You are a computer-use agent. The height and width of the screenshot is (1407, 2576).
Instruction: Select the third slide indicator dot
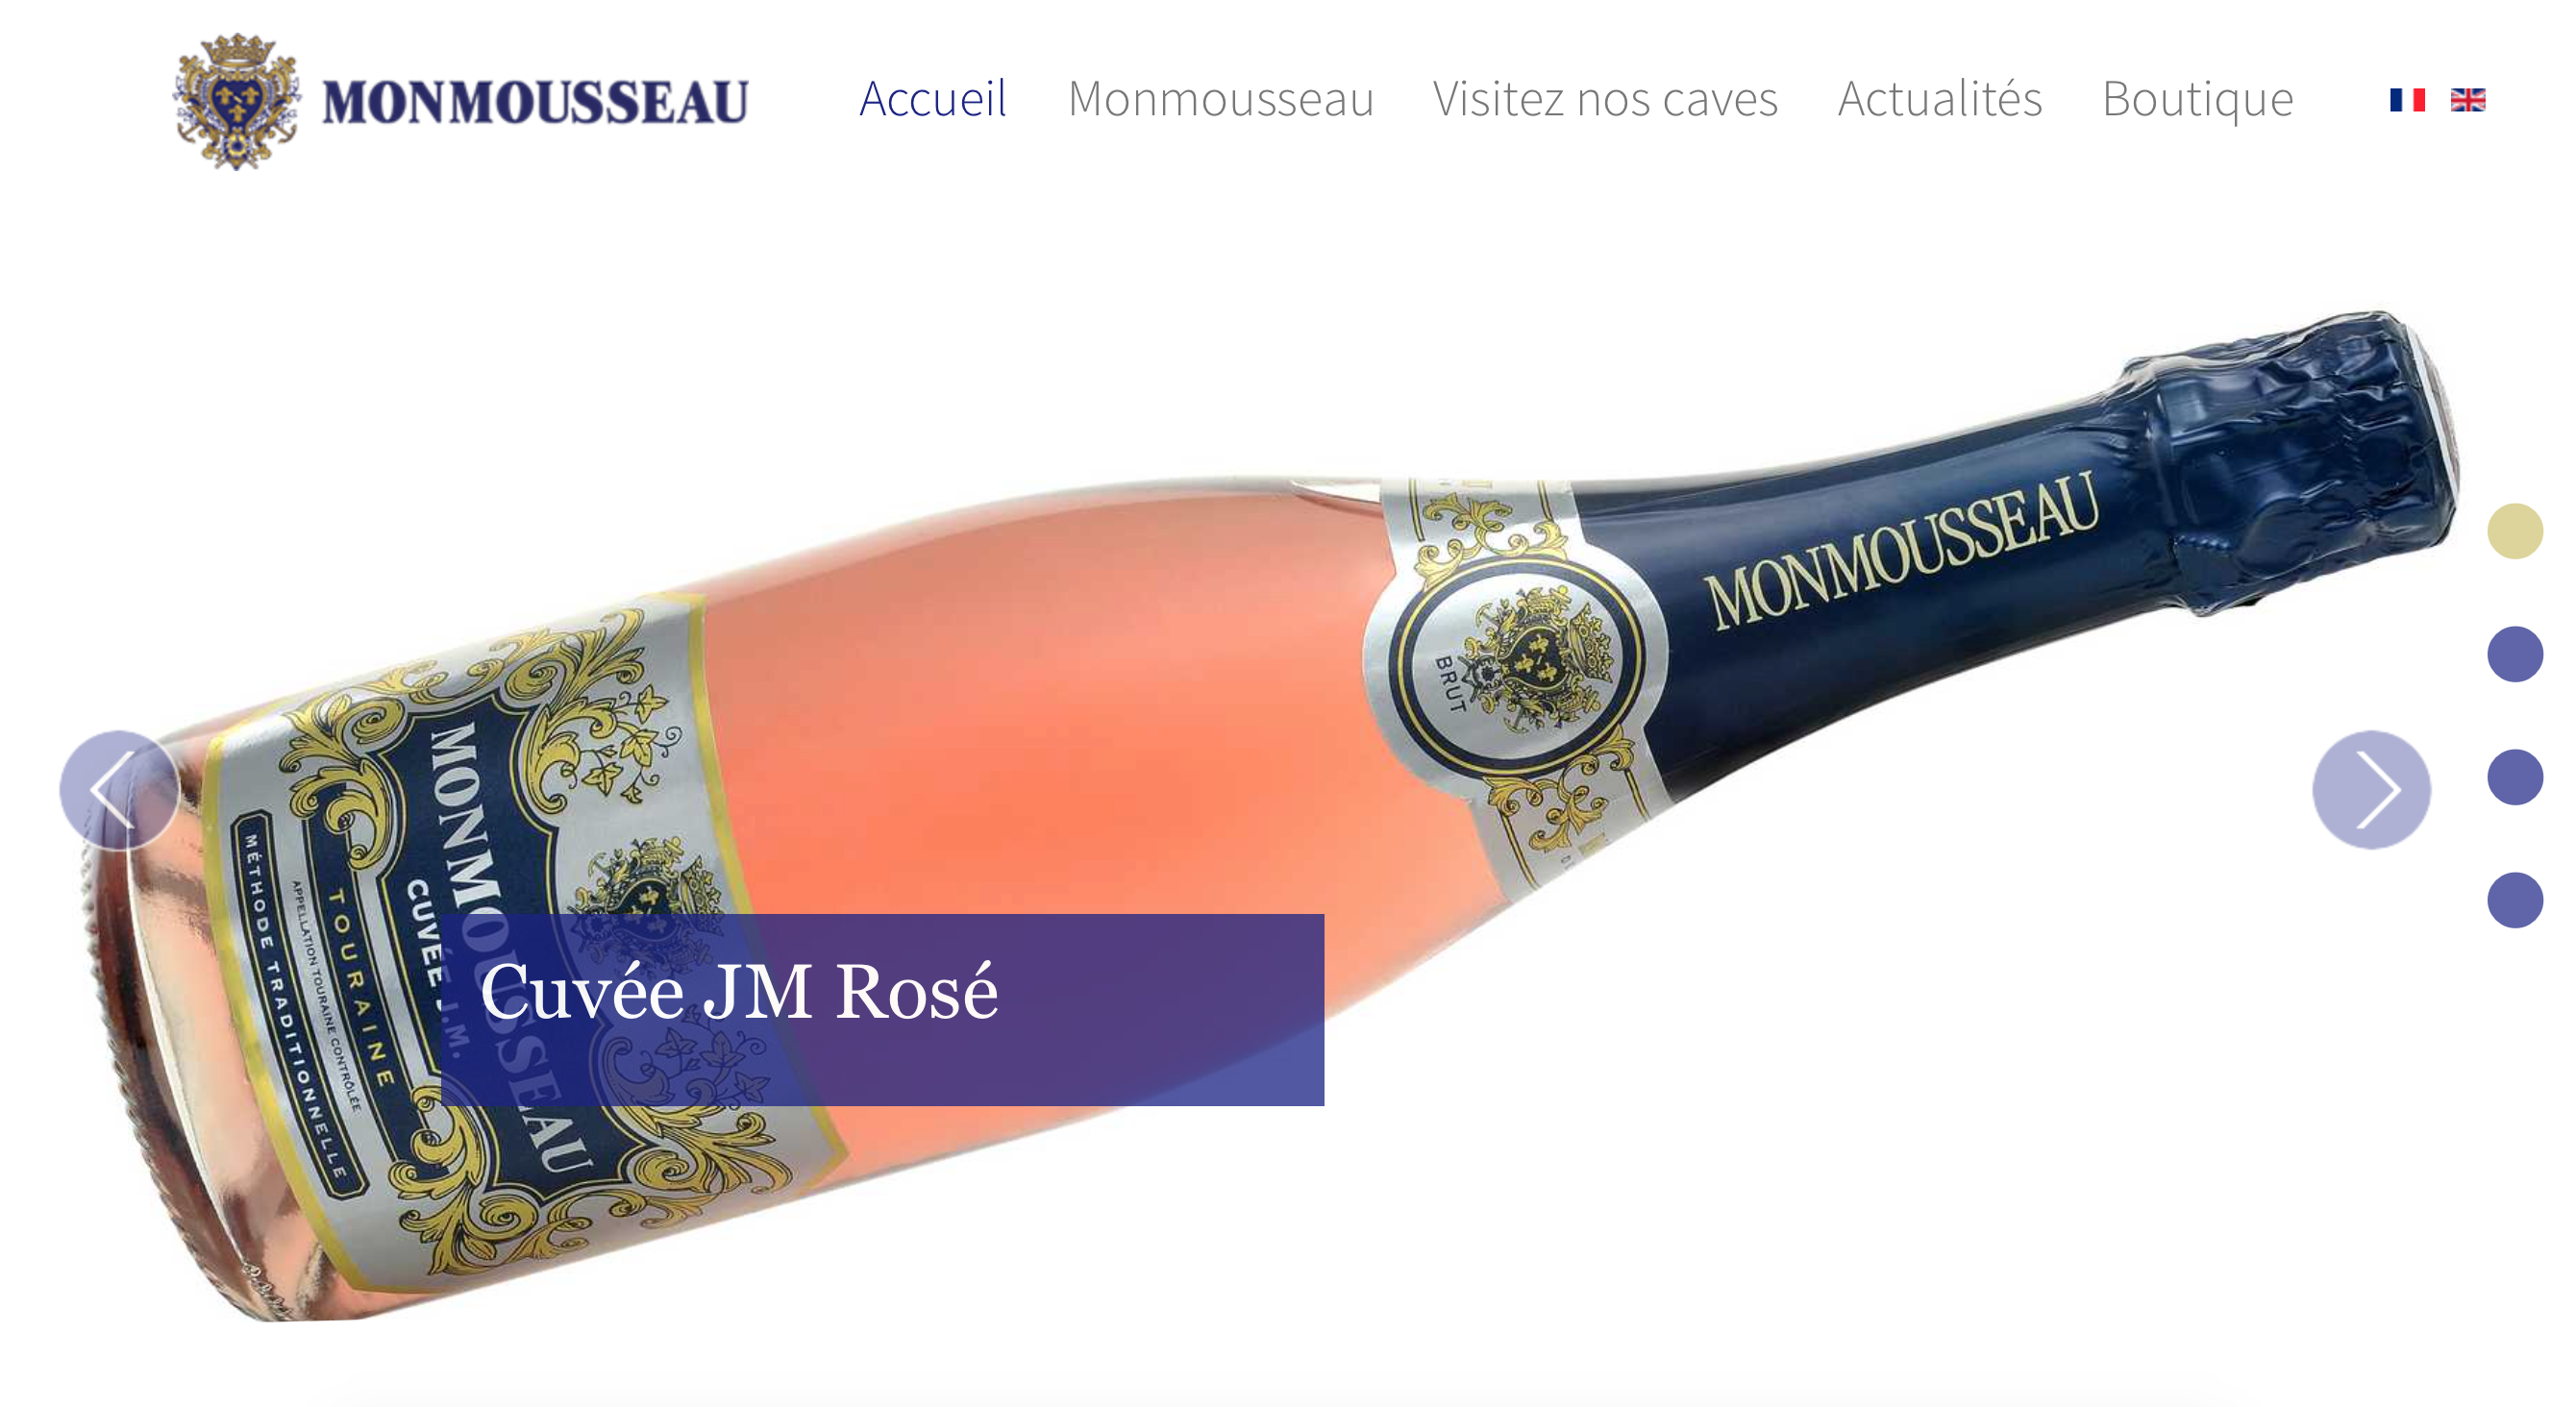(x=2514, y=777)
